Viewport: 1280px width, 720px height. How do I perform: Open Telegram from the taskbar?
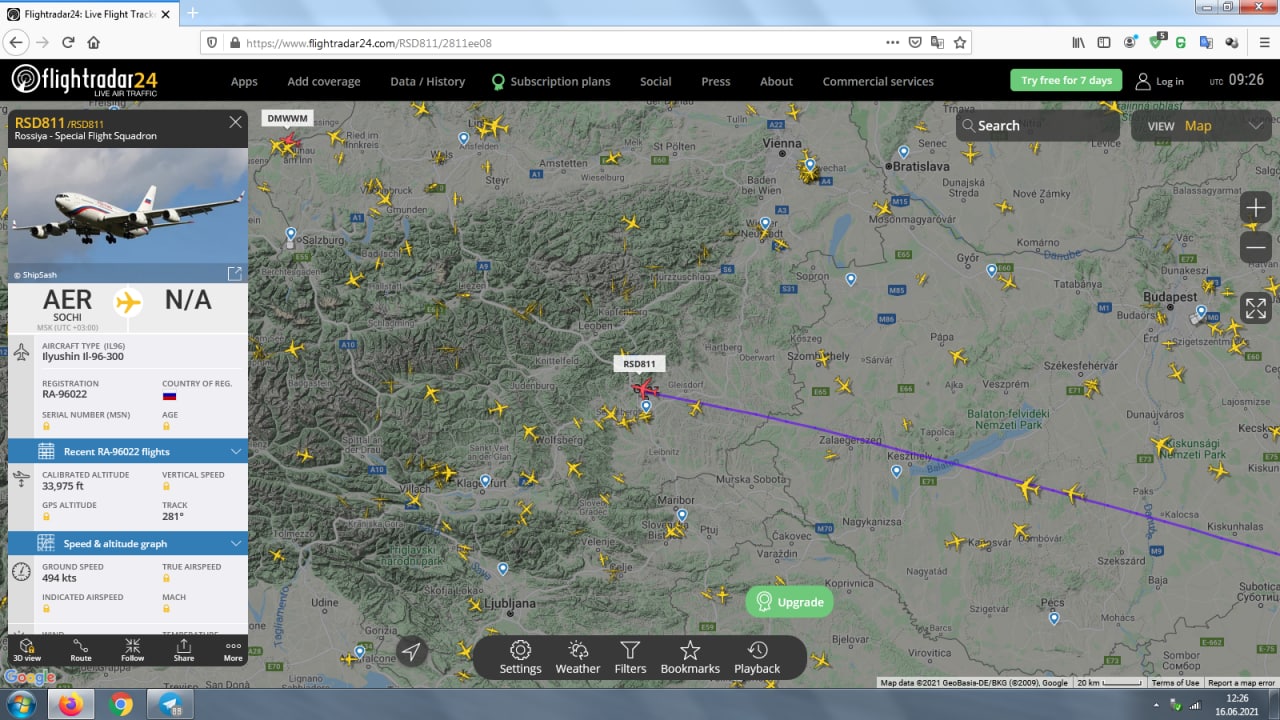(x=170, y=704)
